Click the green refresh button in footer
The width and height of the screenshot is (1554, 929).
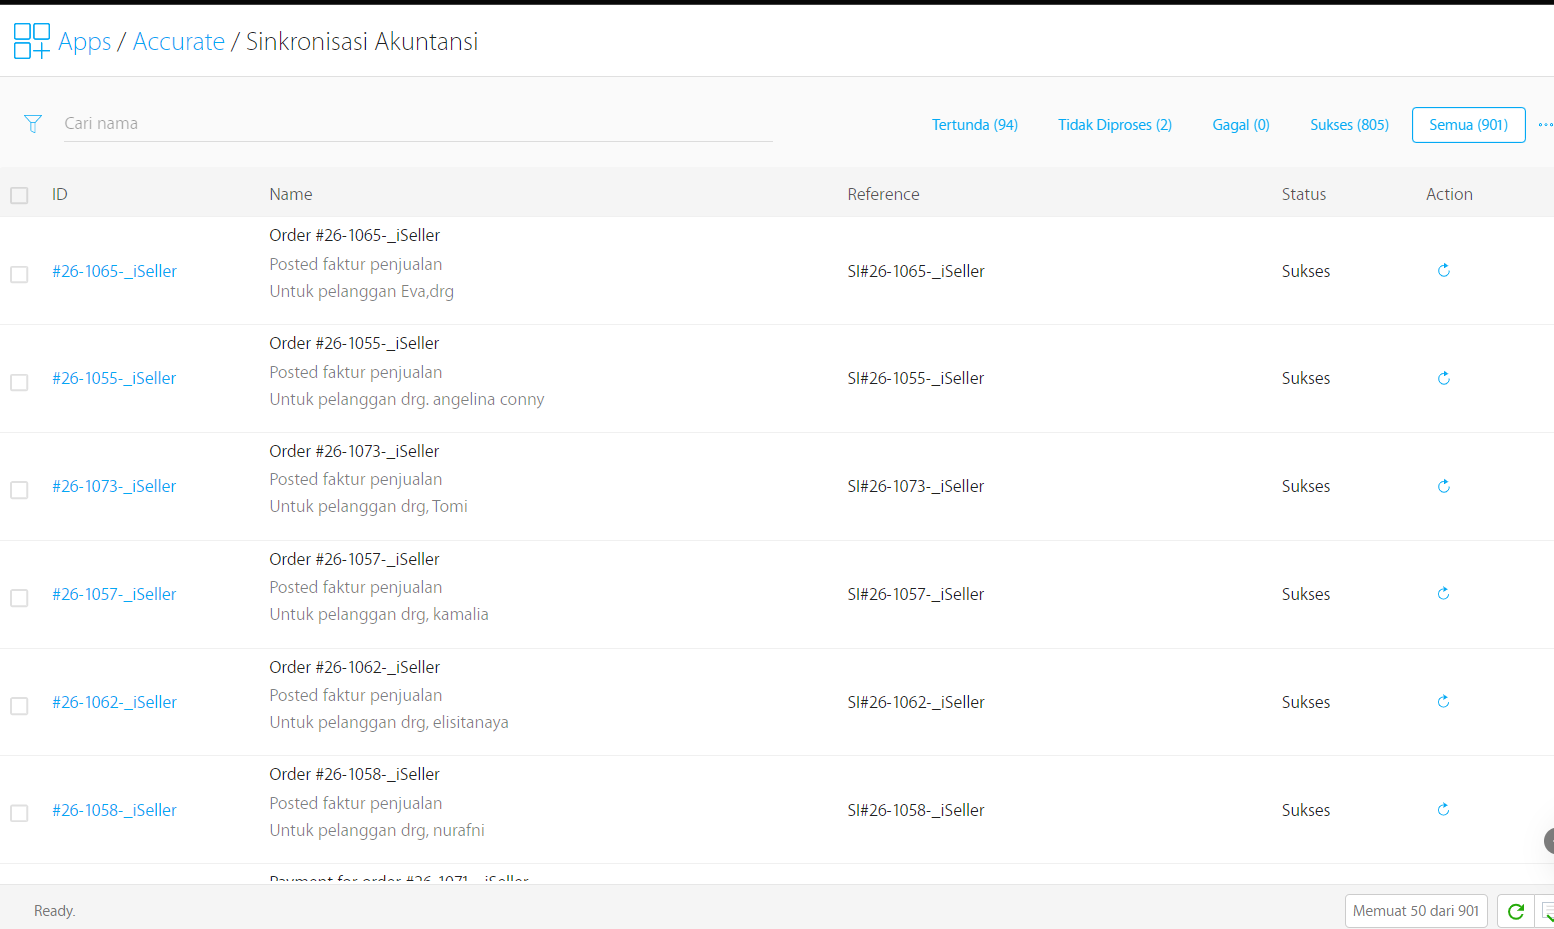tap(1515, 911)
